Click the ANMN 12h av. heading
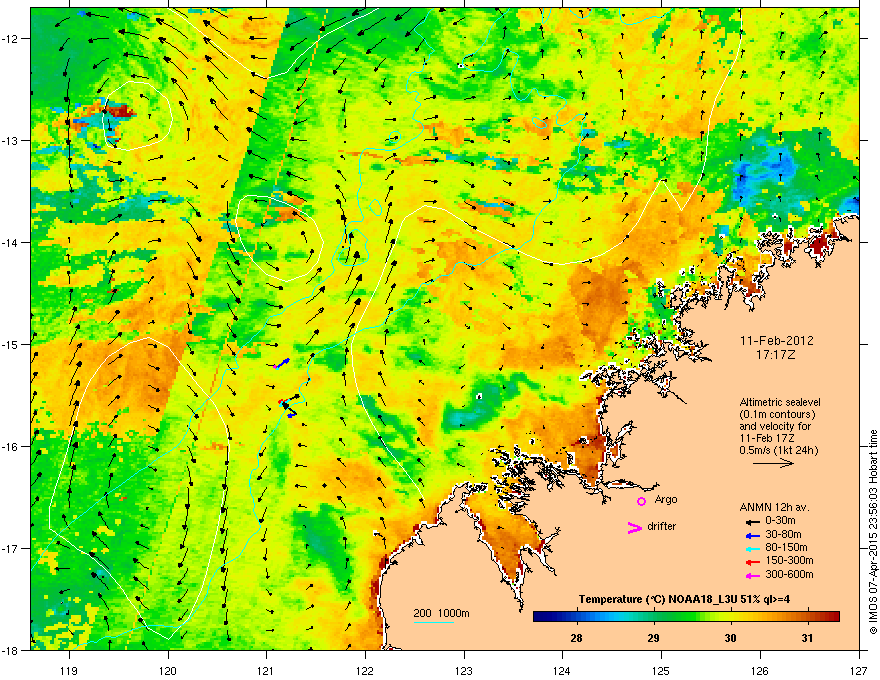Image resolution: width=880 pixels, height=680 pixels. click(774, 507)
